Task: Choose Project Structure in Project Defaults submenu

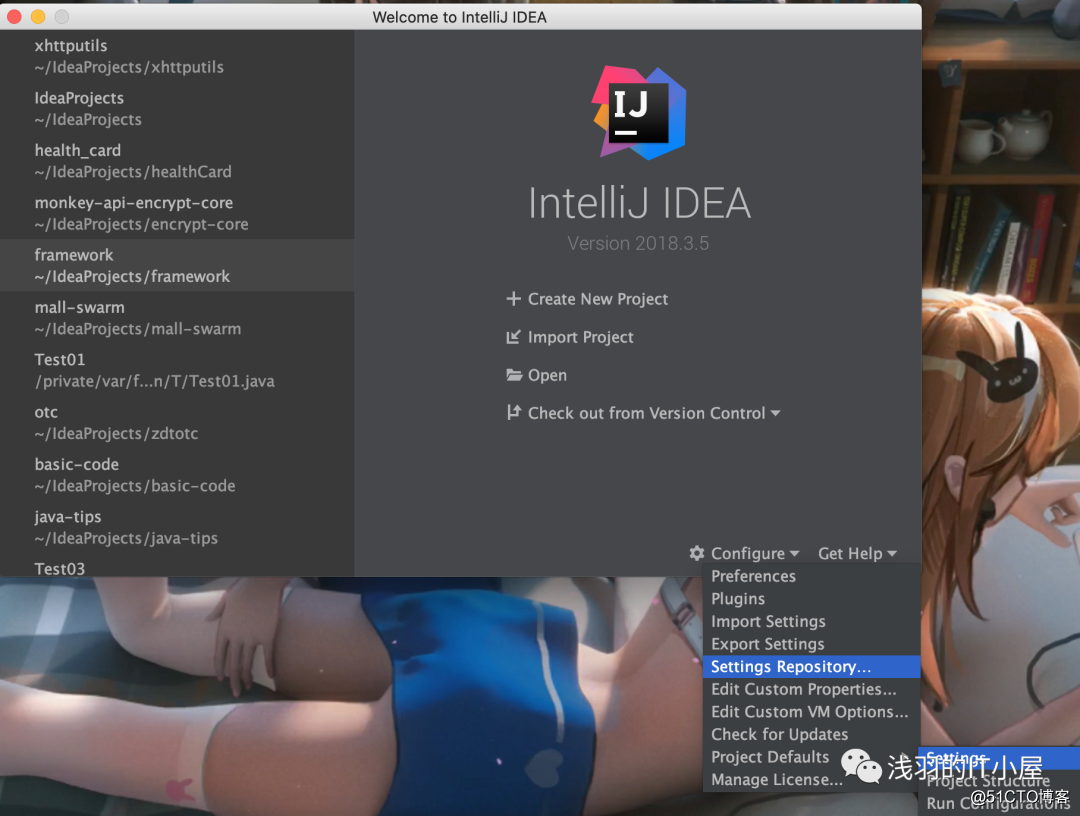Action: [989, 781]
